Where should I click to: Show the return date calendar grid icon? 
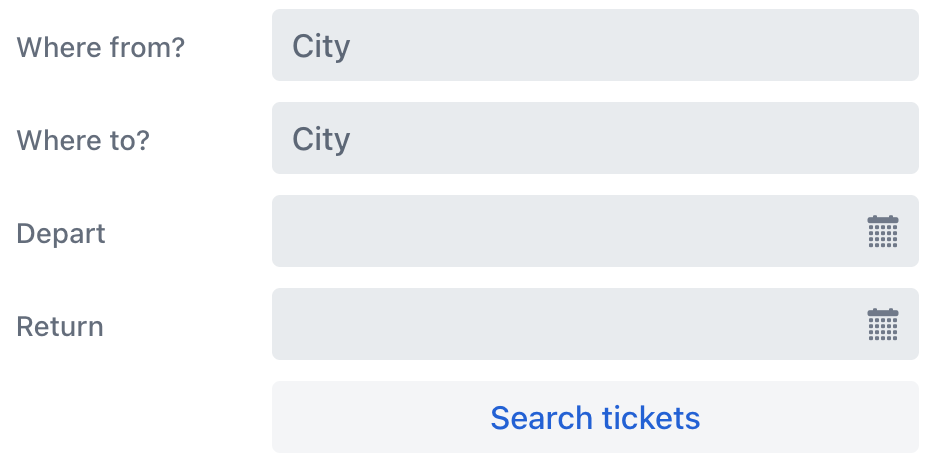882,325
